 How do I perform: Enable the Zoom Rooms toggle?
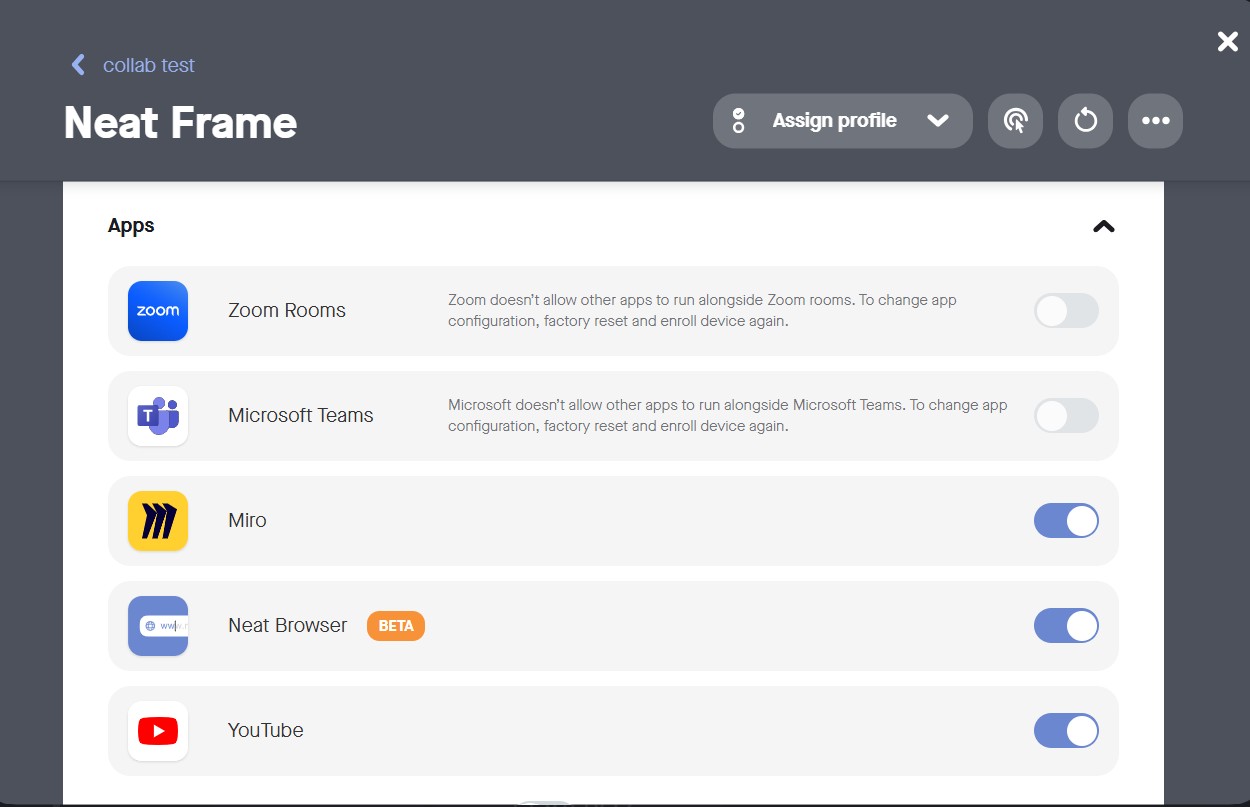click(x=1066, y=311)
